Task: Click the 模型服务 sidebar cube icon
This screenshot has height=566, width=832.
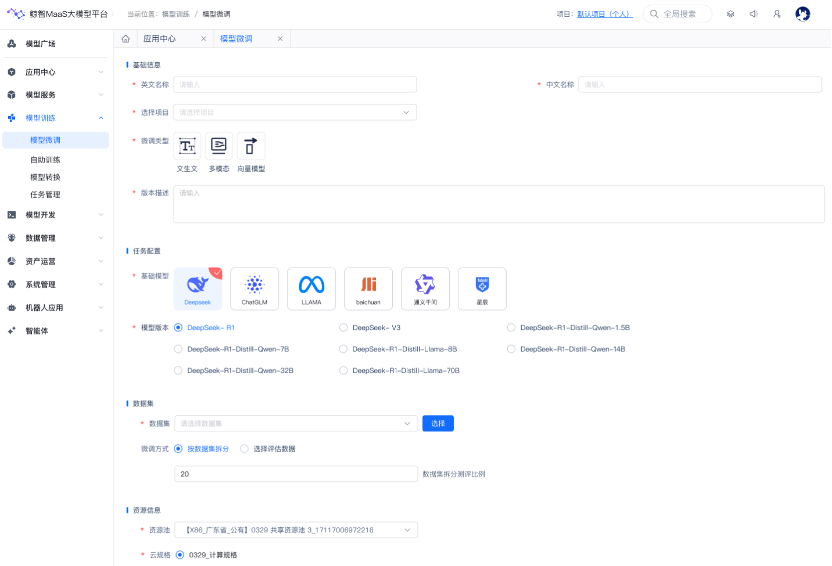Action: (x=12, y=95)
